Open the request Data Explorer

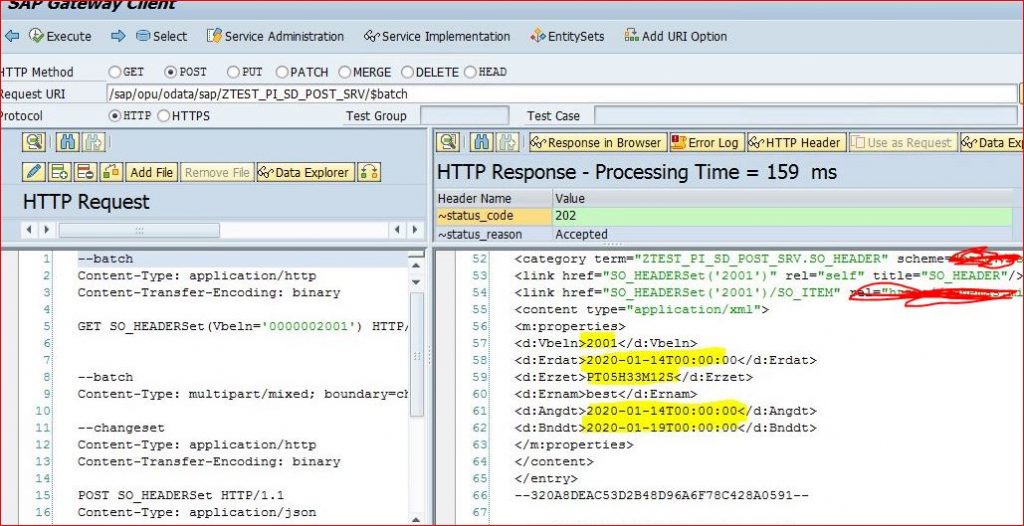[306, 173]
